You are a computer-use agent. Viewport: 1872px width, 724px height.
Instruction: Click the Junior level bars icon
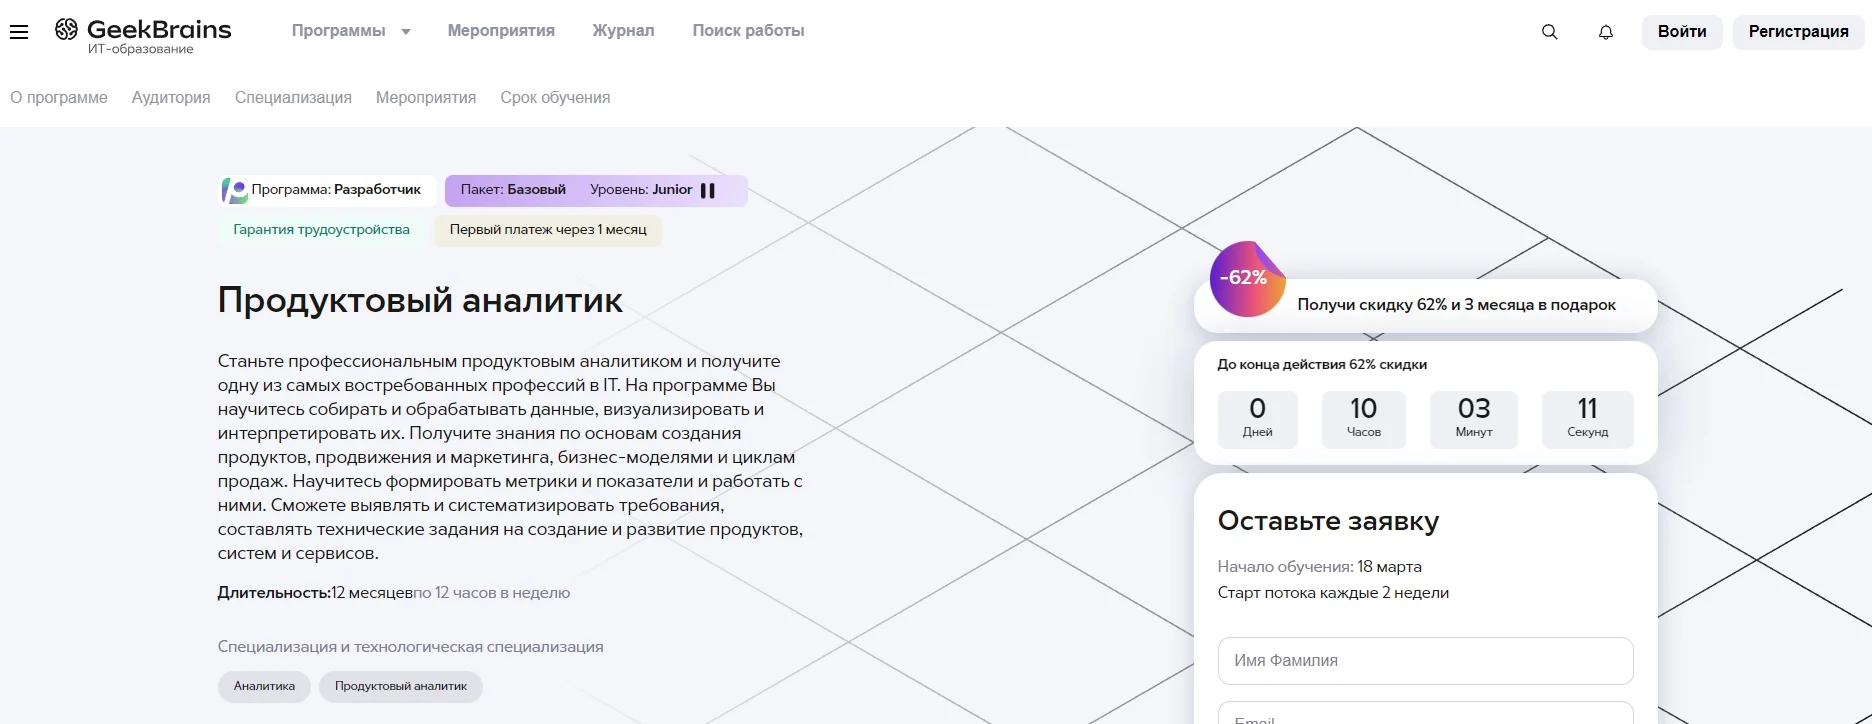pyautogui.click(x=708, y=190)
